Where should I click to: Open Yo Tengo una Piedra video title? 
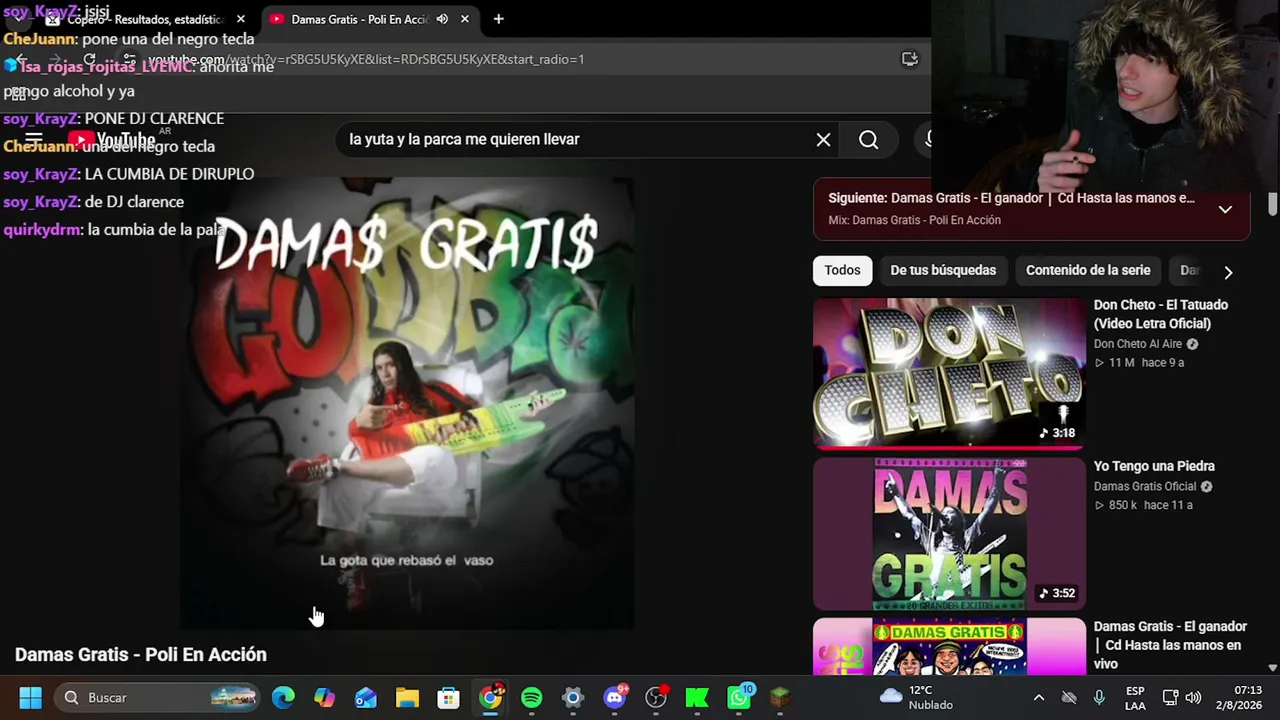pos(1154,466)
